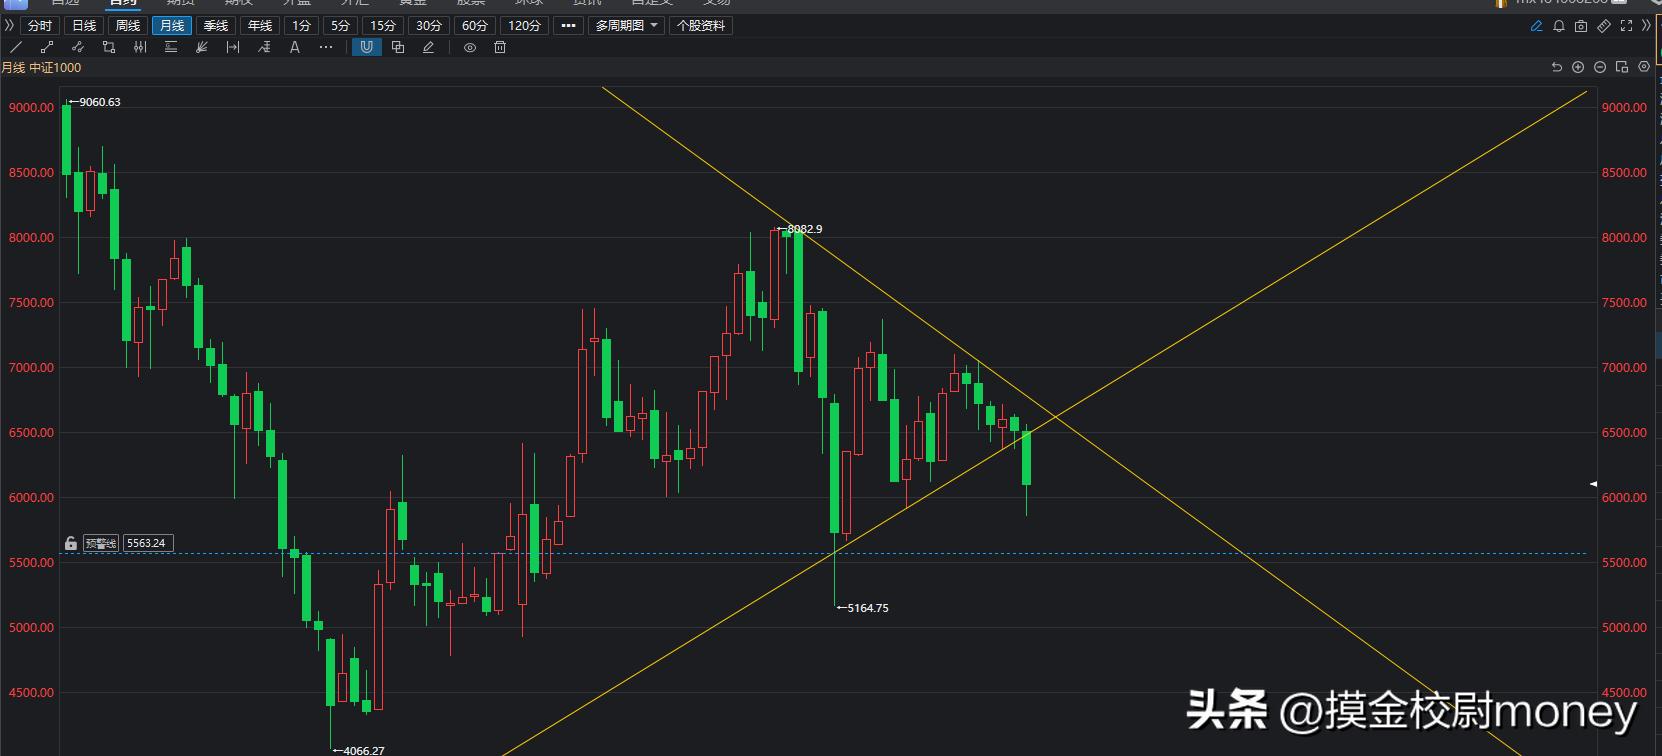This screenshot has width=1662, height=756.
Task: Delete drawings with the trash icon
Action: (x=501, y=47)
